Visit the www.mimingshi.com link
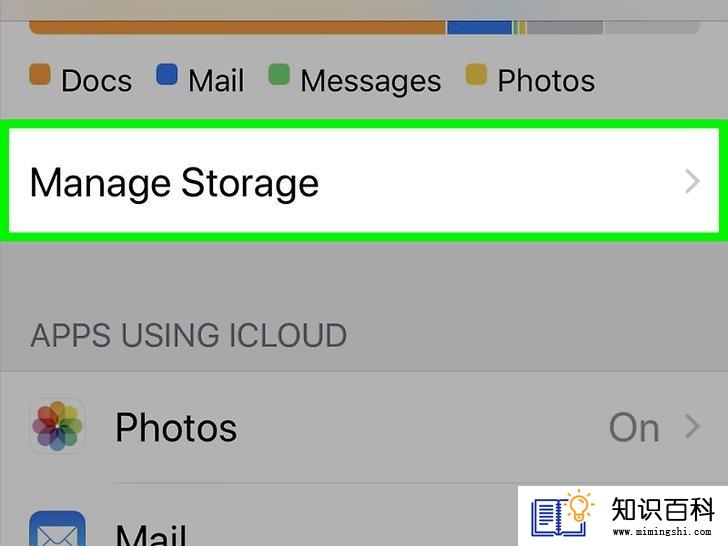Viewport: 728px width, 546px height. [x=662, y=532]
